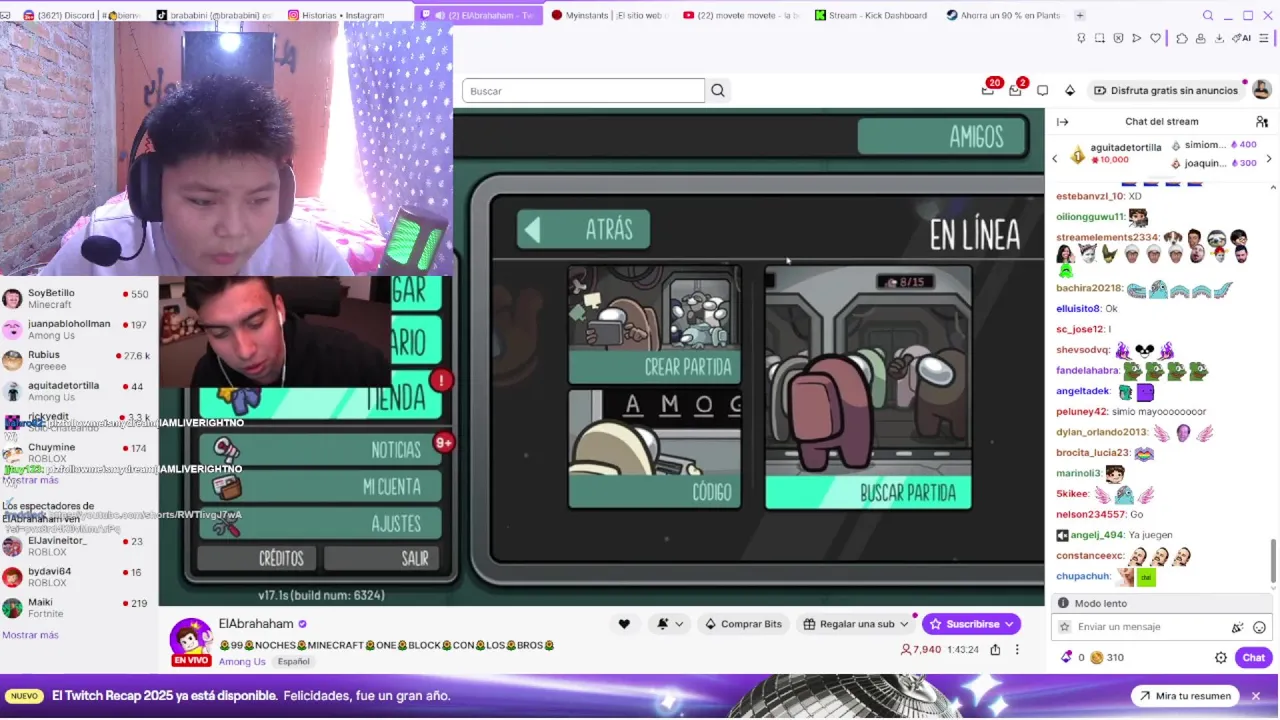
Task: Click the star icon in chat input
Action: (1065, 627)
